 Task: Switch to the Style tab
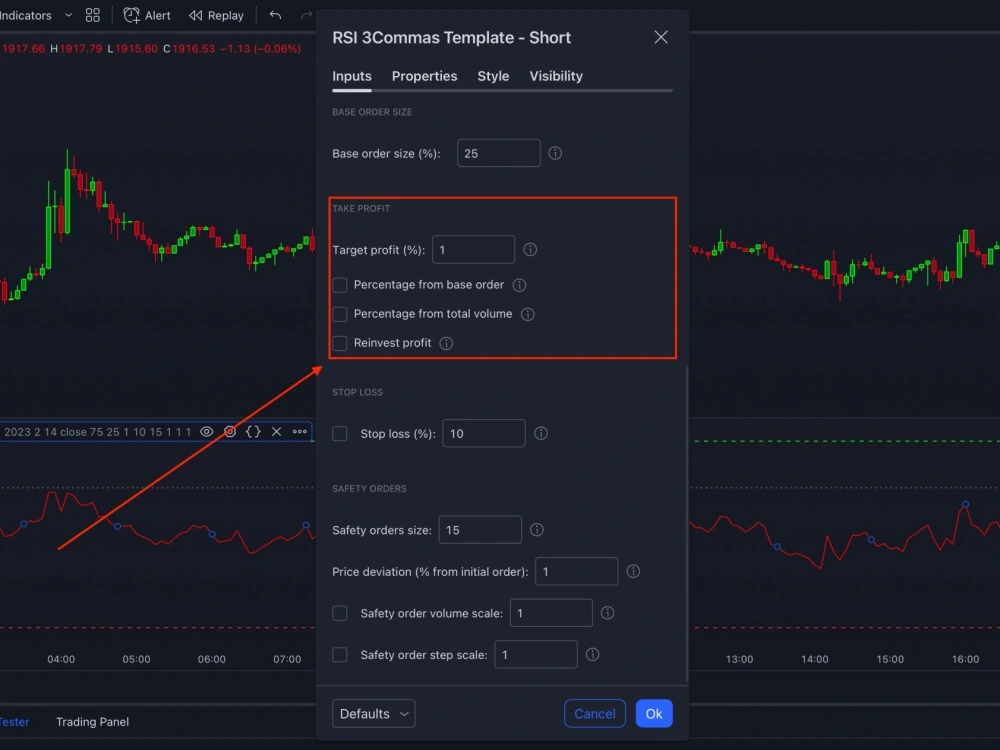coord(493,76)
